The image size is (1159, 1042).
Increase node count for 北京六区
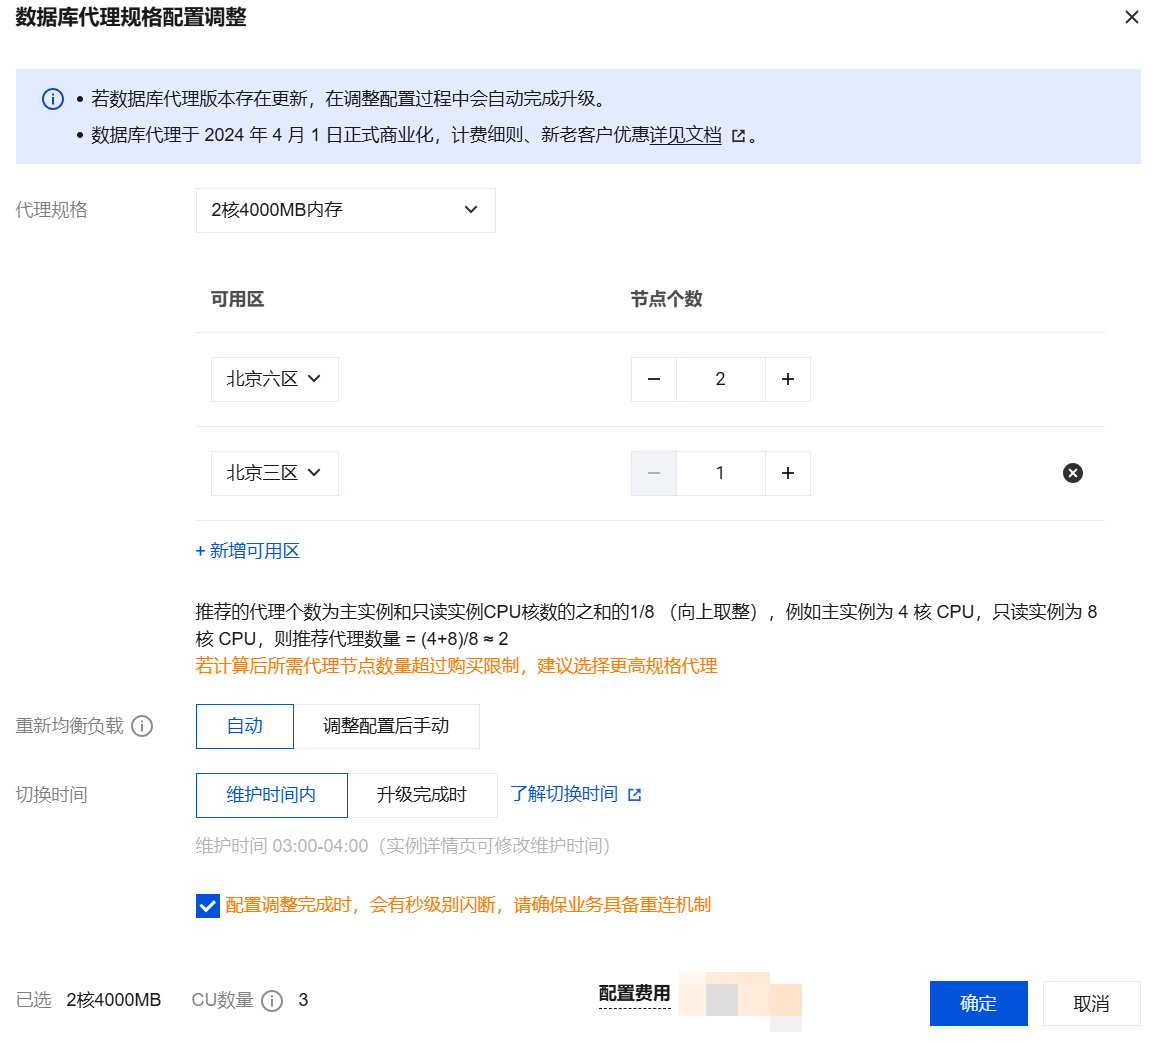pyautogui.click(x=788, y=379)
